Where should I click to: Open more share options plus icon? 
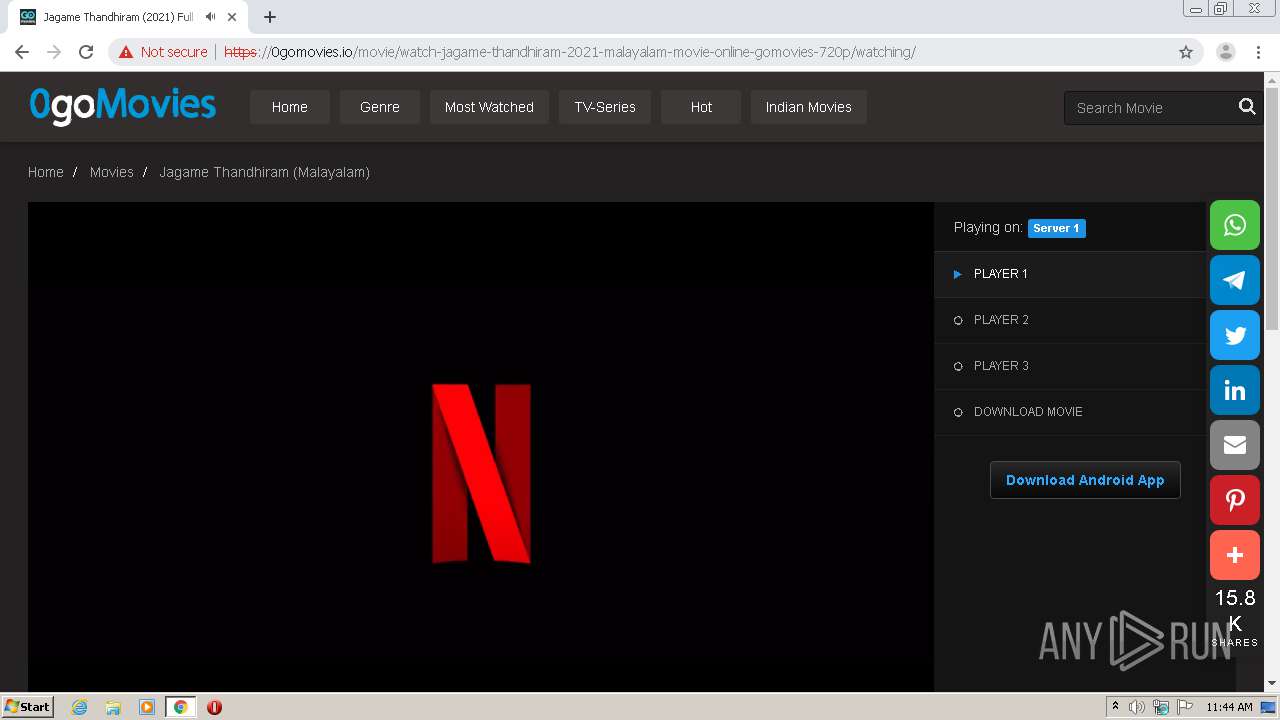pos(1235,555)
